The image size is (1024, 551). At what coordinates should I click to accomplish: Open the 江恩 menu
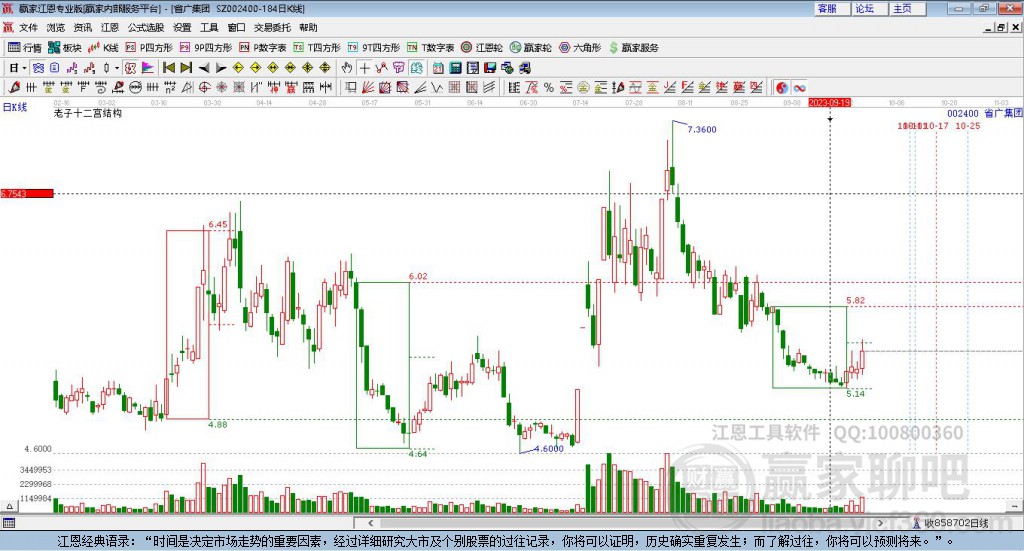[110, 27]
